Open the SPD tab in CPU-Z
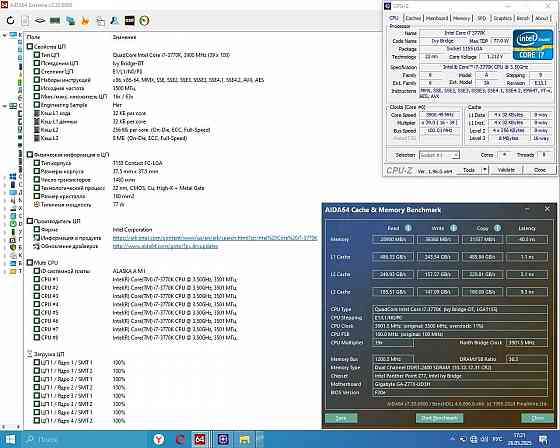The image size is (560, 448). 481,18
